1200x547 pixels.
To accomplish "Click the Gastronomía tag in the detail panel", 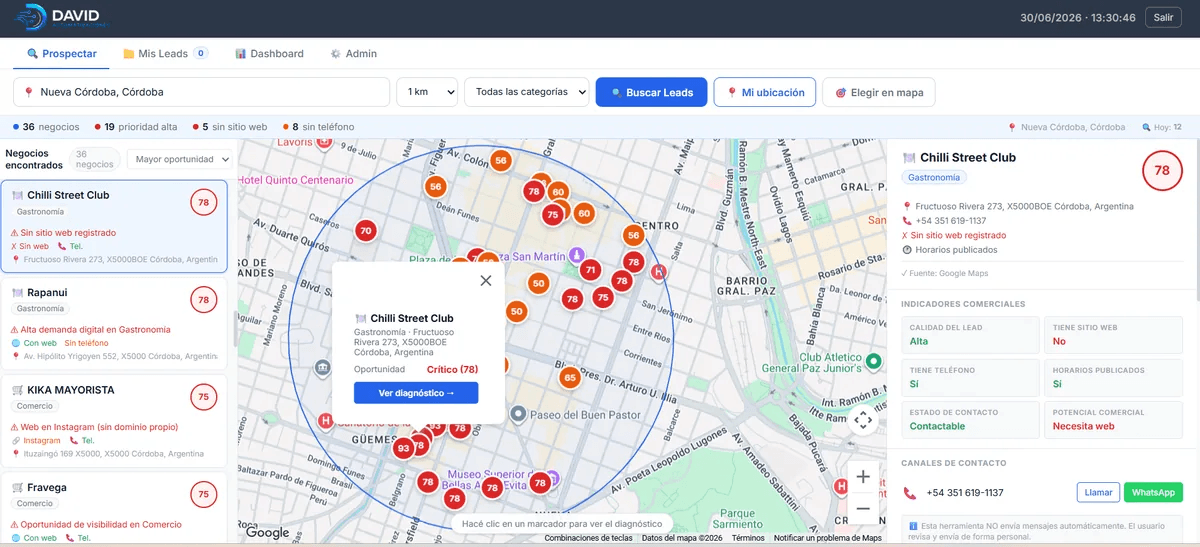I will 935,177.
